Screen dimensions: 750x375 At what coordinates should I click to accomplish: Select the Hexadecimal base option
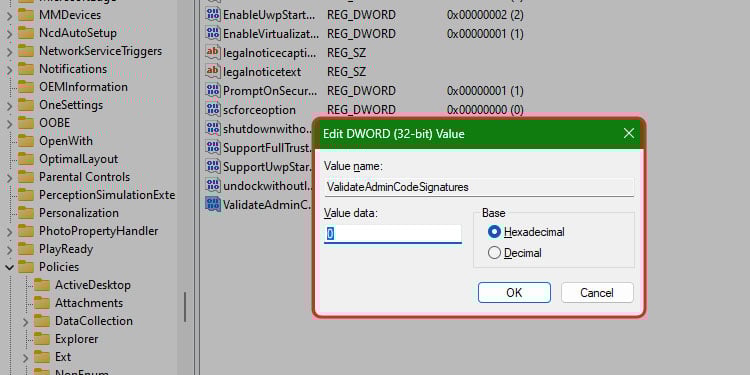click(526, 232)
